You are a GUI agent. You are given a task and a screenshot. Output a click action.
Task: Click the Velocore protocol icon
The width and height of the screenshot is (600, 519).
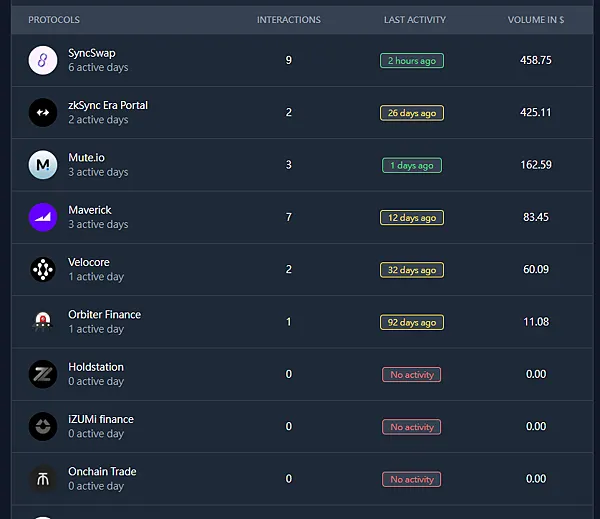(x=43, y=269)
